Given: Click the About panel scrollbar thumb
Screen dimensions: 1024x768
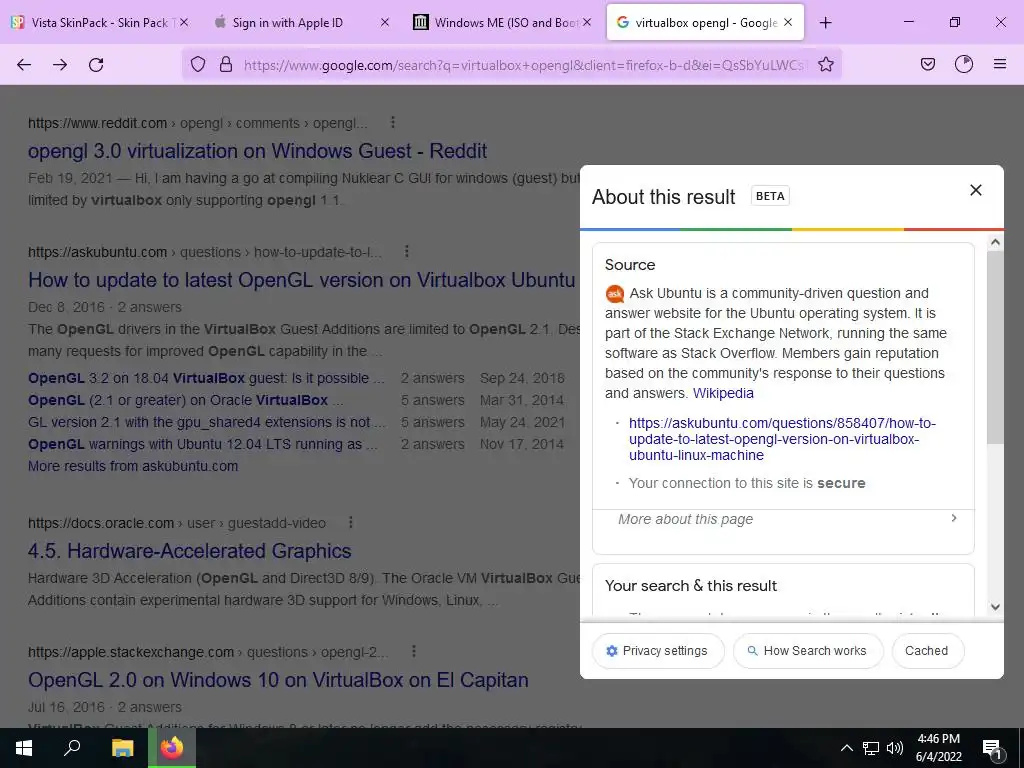Looking at the screenshot, I should click(995, 346).
